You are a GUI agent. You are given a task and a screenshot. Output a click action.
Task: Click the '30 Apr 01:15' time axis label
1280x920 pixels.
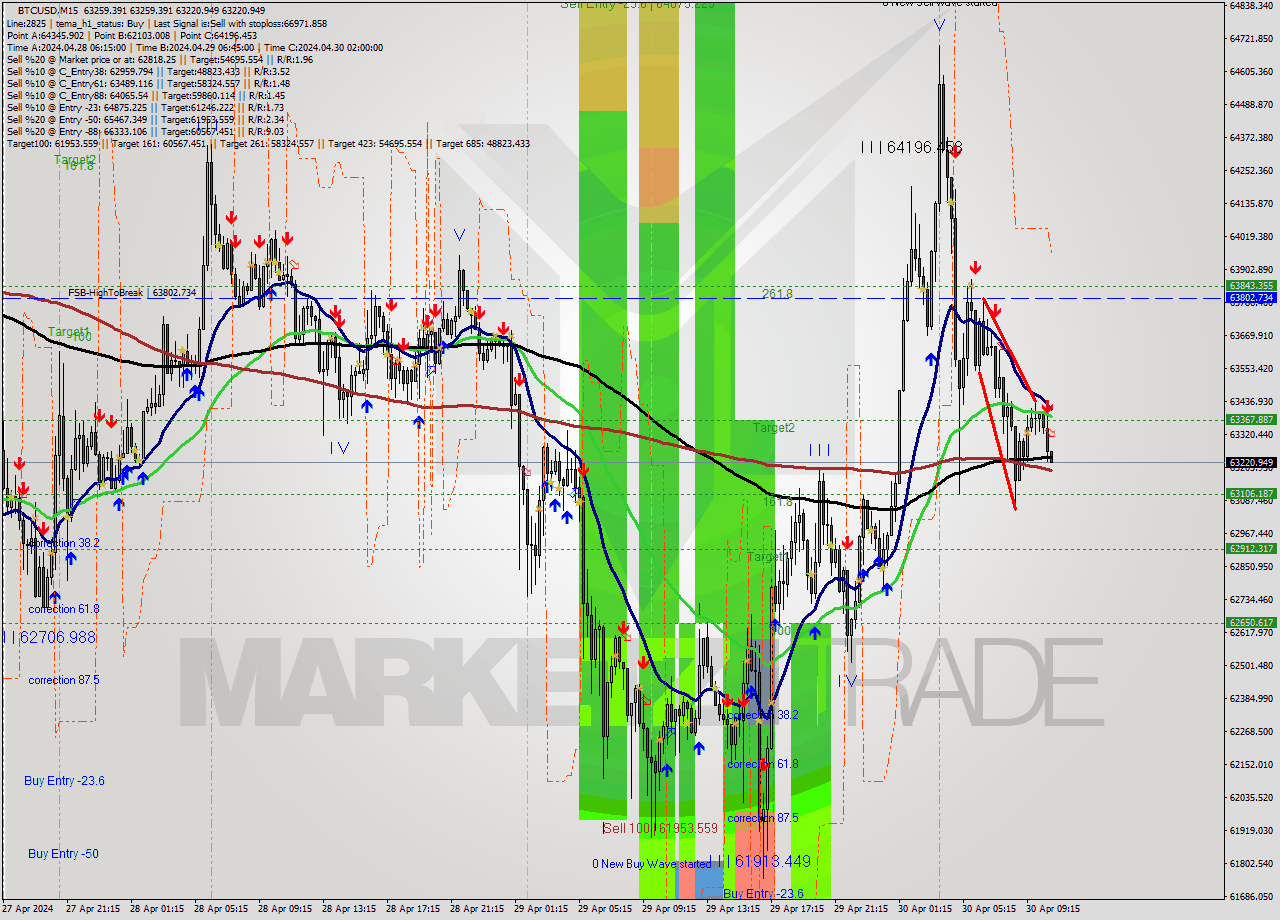point(924,909)
